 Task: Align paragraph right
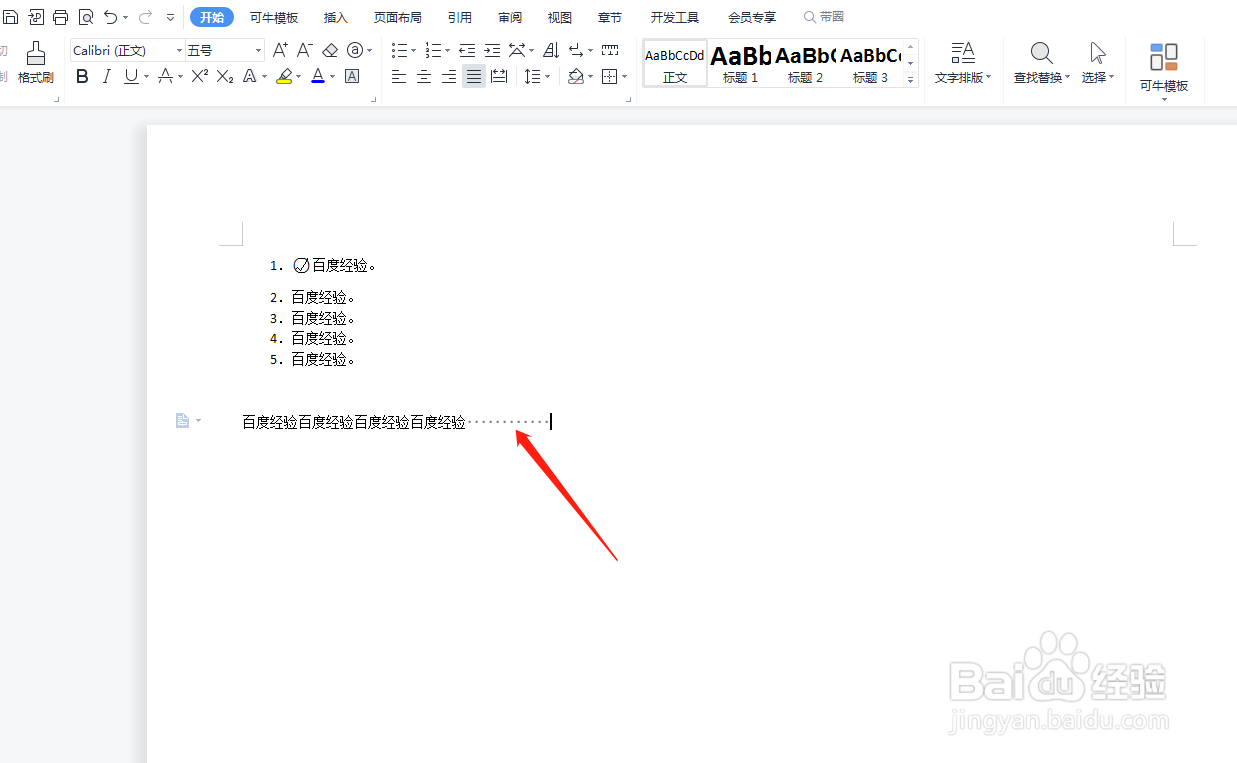449,76
